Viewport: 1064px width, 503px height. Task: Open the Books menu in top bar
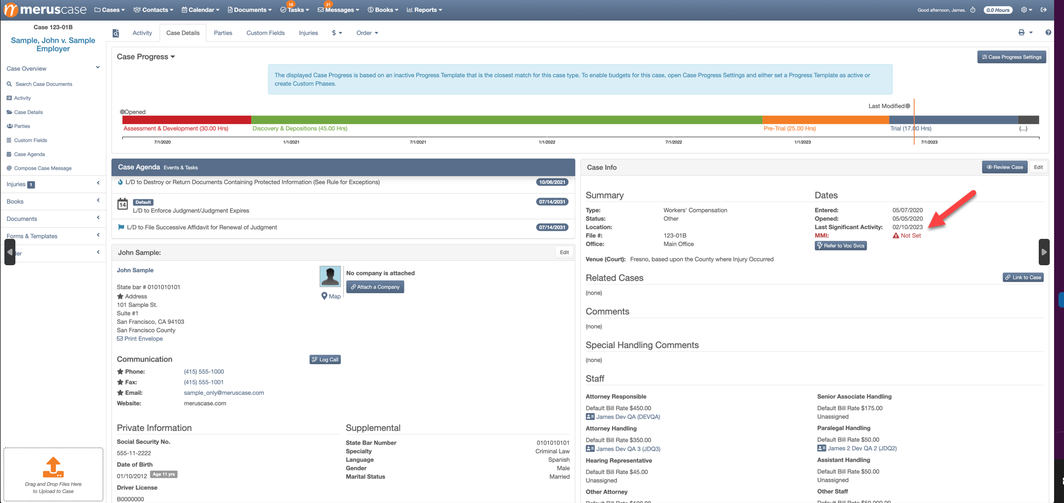(383, 10)
